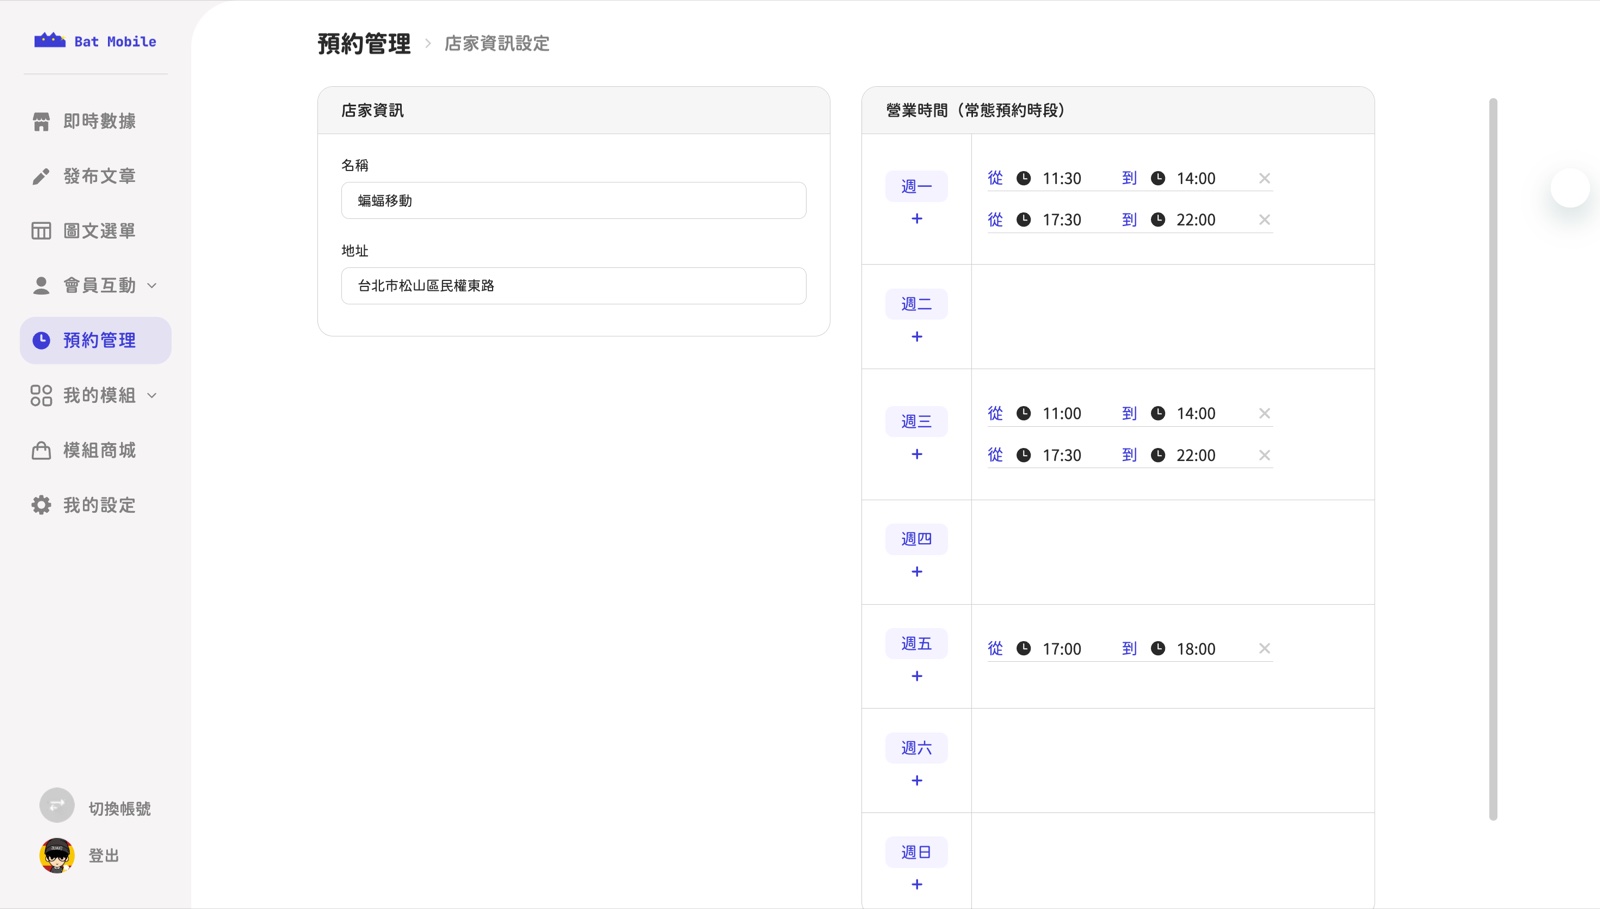Open 我的設定 in the sidebar
Viewport: 1600px width, 909px height.
tap(95, 506)
